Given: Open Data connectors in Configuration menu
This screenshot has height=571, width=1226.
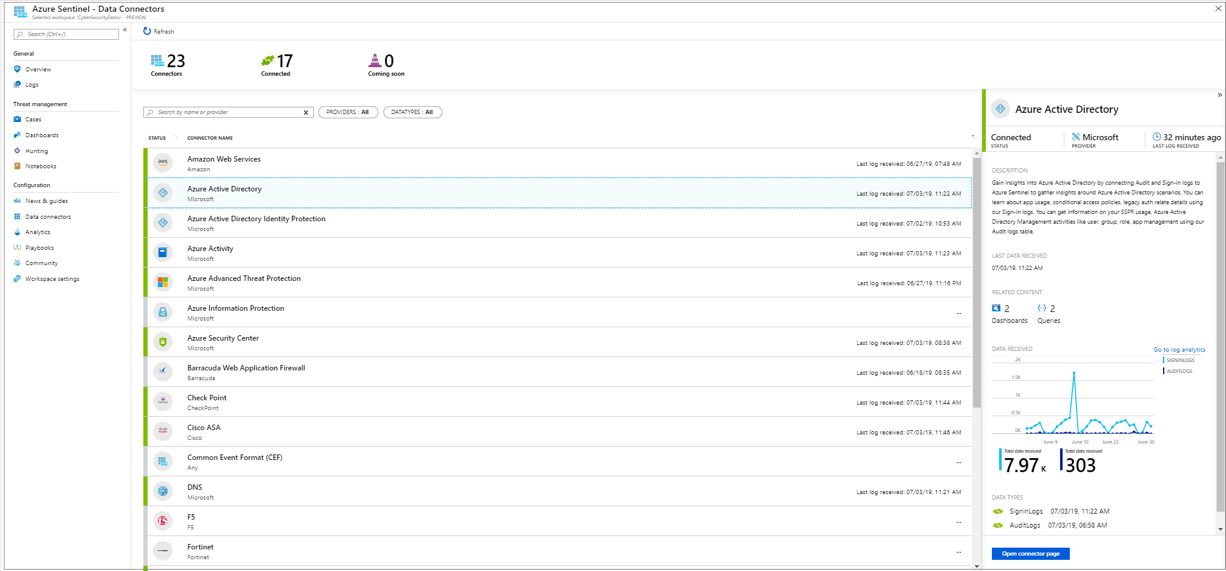Looking at the screenshot, I should (x=48, y=216).
